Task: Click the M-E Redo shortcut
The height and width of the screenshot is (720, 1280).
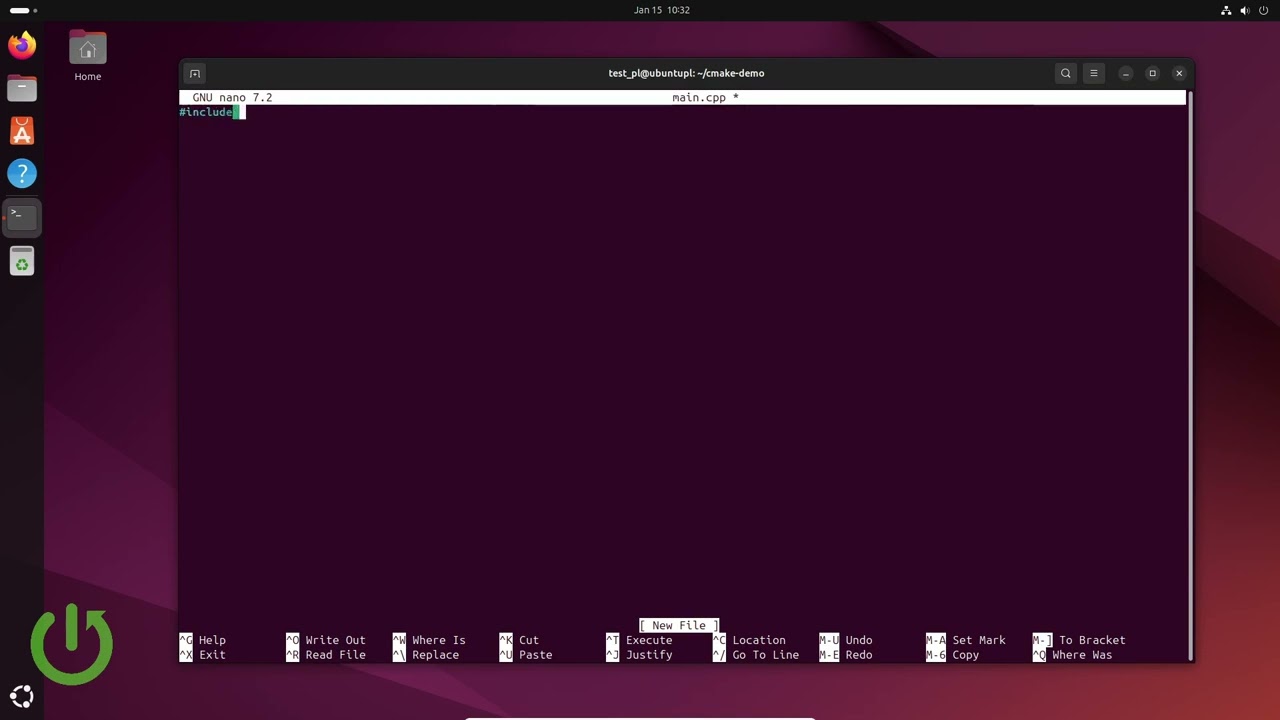Action: coord(846,655)
